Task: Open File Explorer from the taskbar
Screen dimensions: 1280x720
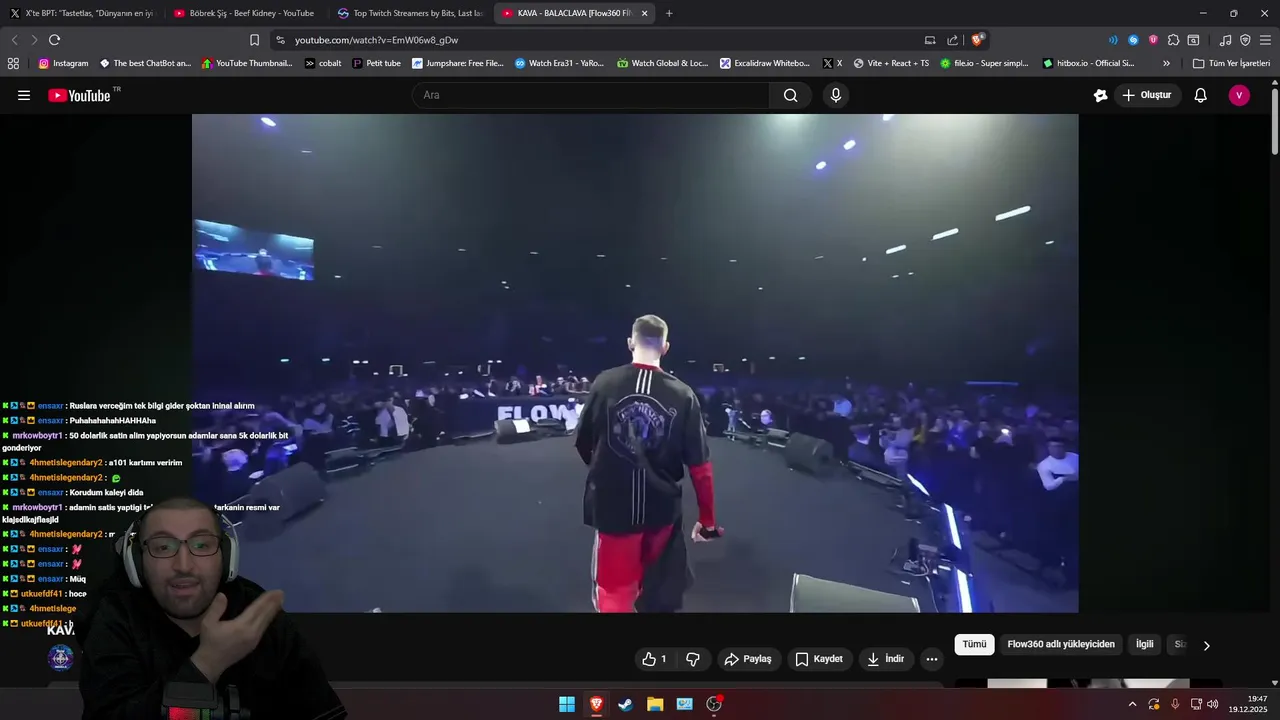Action: click(655, 704)
